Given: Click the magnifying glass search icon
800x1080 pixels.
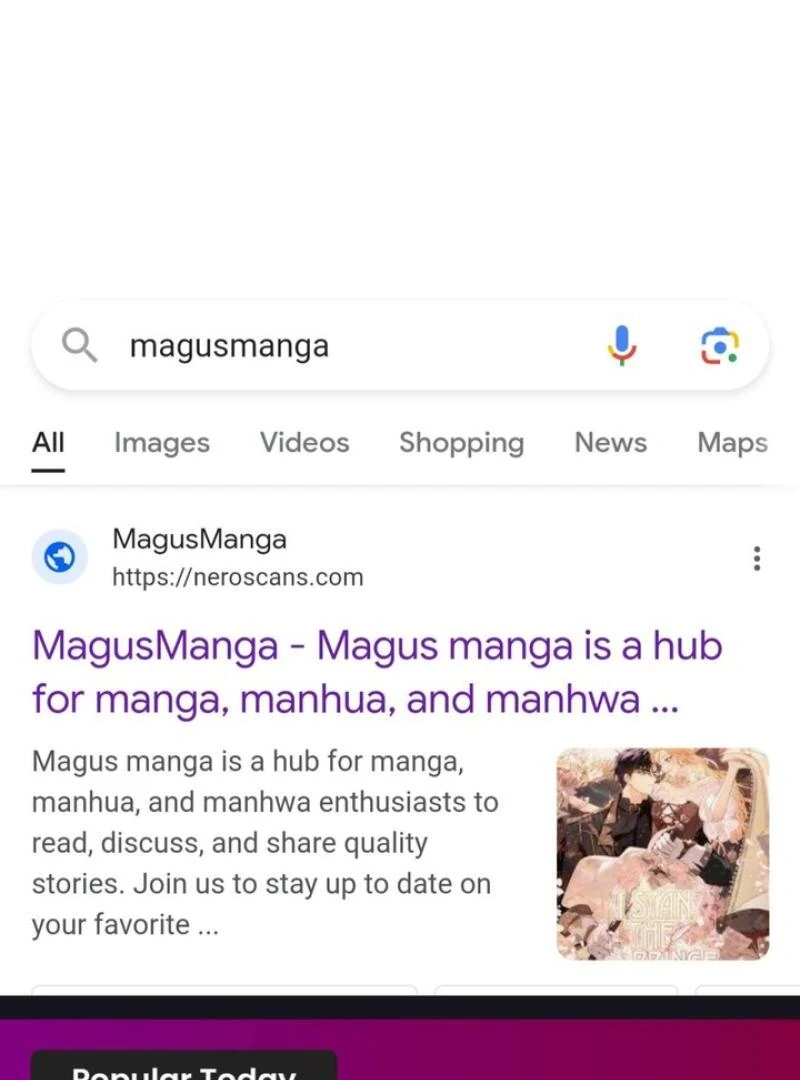Looking at the screenshot, I should click(79, 345).
